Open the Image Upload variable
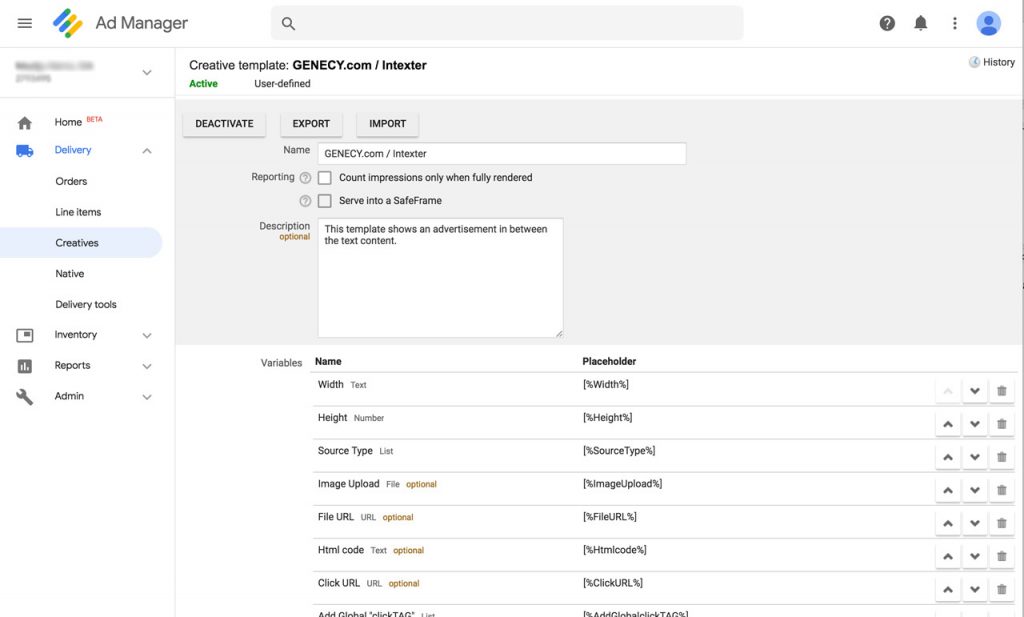The image size is (1024, 617). coord(348,484)
